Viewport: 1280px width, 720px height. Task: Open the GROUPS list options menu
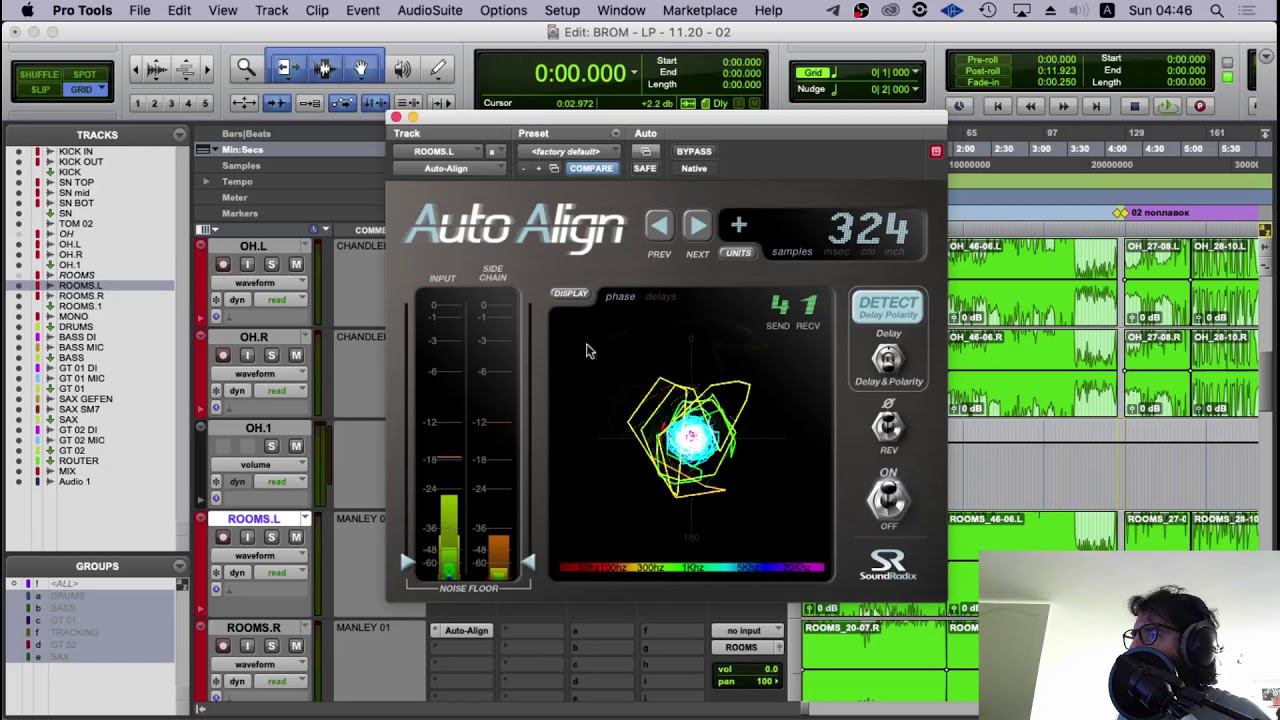(x=179, y=566)
